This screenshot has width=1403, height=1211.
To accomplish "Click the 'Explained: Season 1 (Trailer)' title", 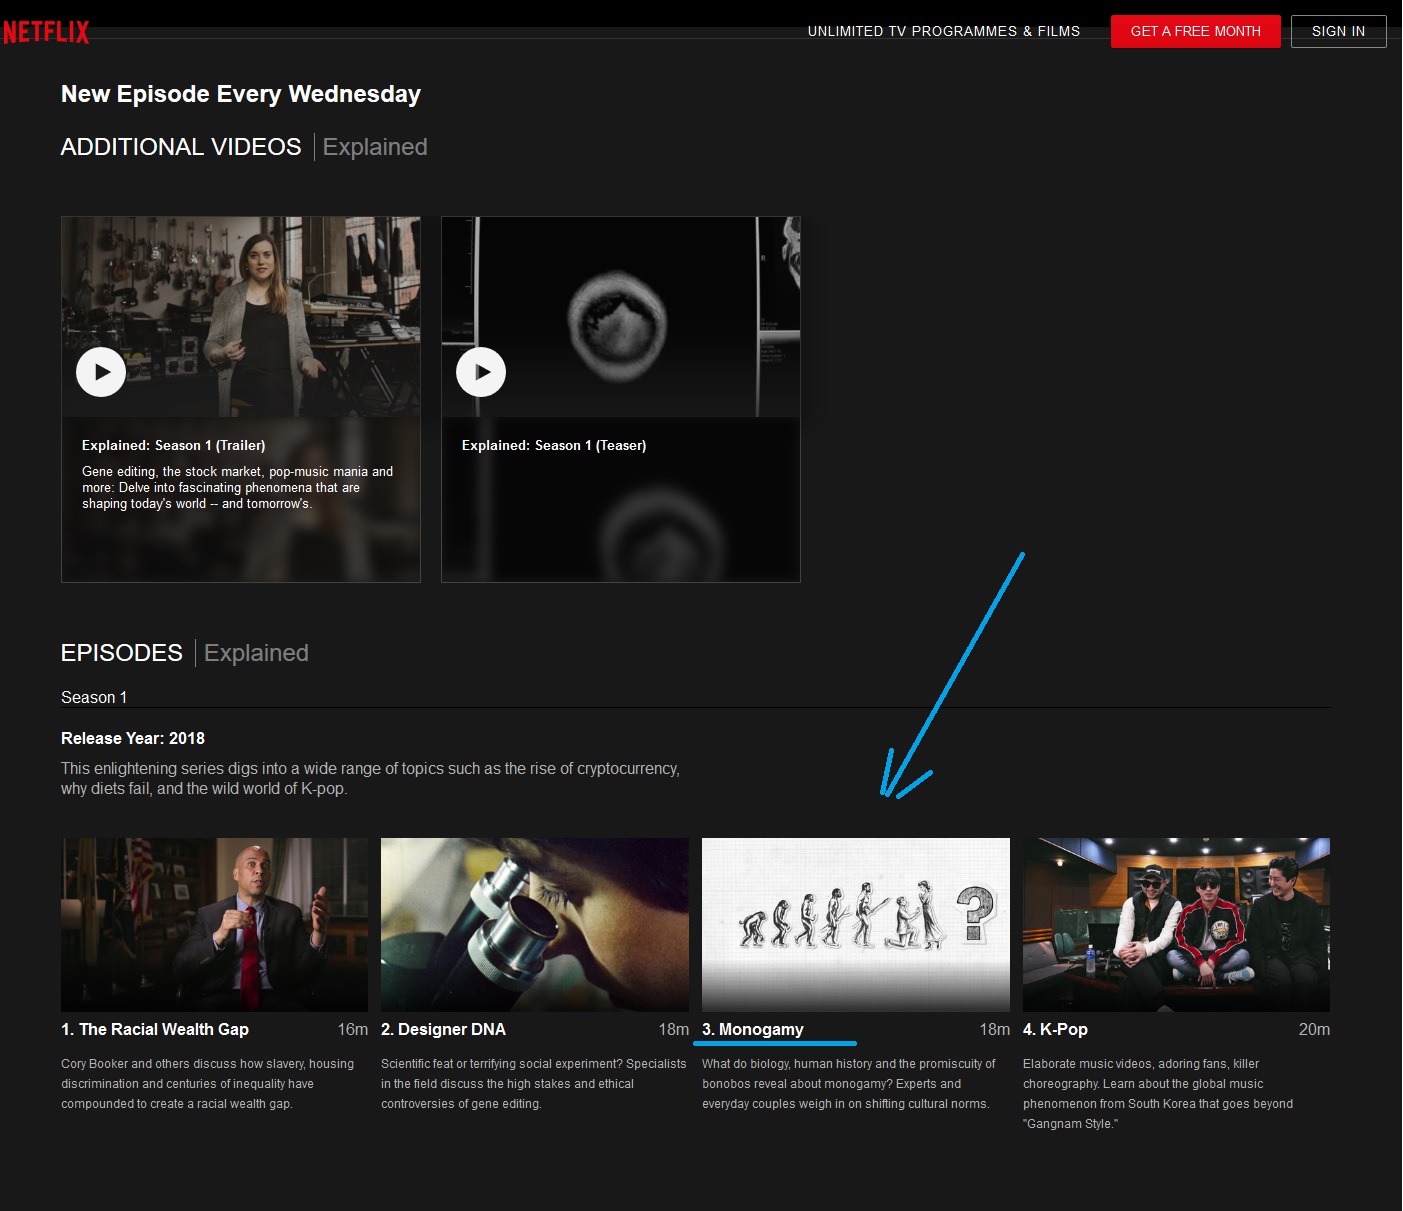I will pyautogui.click(x=174, y=445).
